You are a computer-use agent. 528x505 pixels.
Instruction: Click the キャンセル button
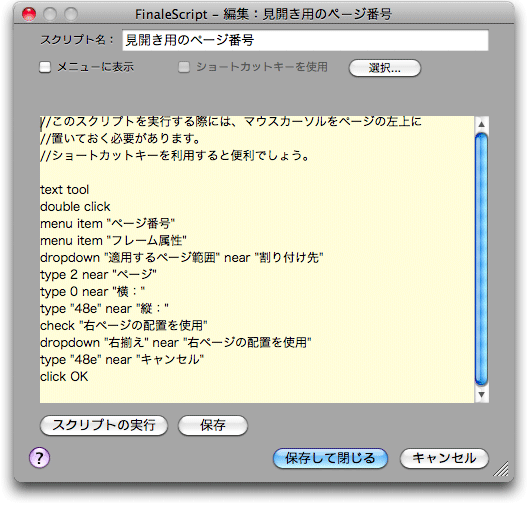click(x=444, y=458)
